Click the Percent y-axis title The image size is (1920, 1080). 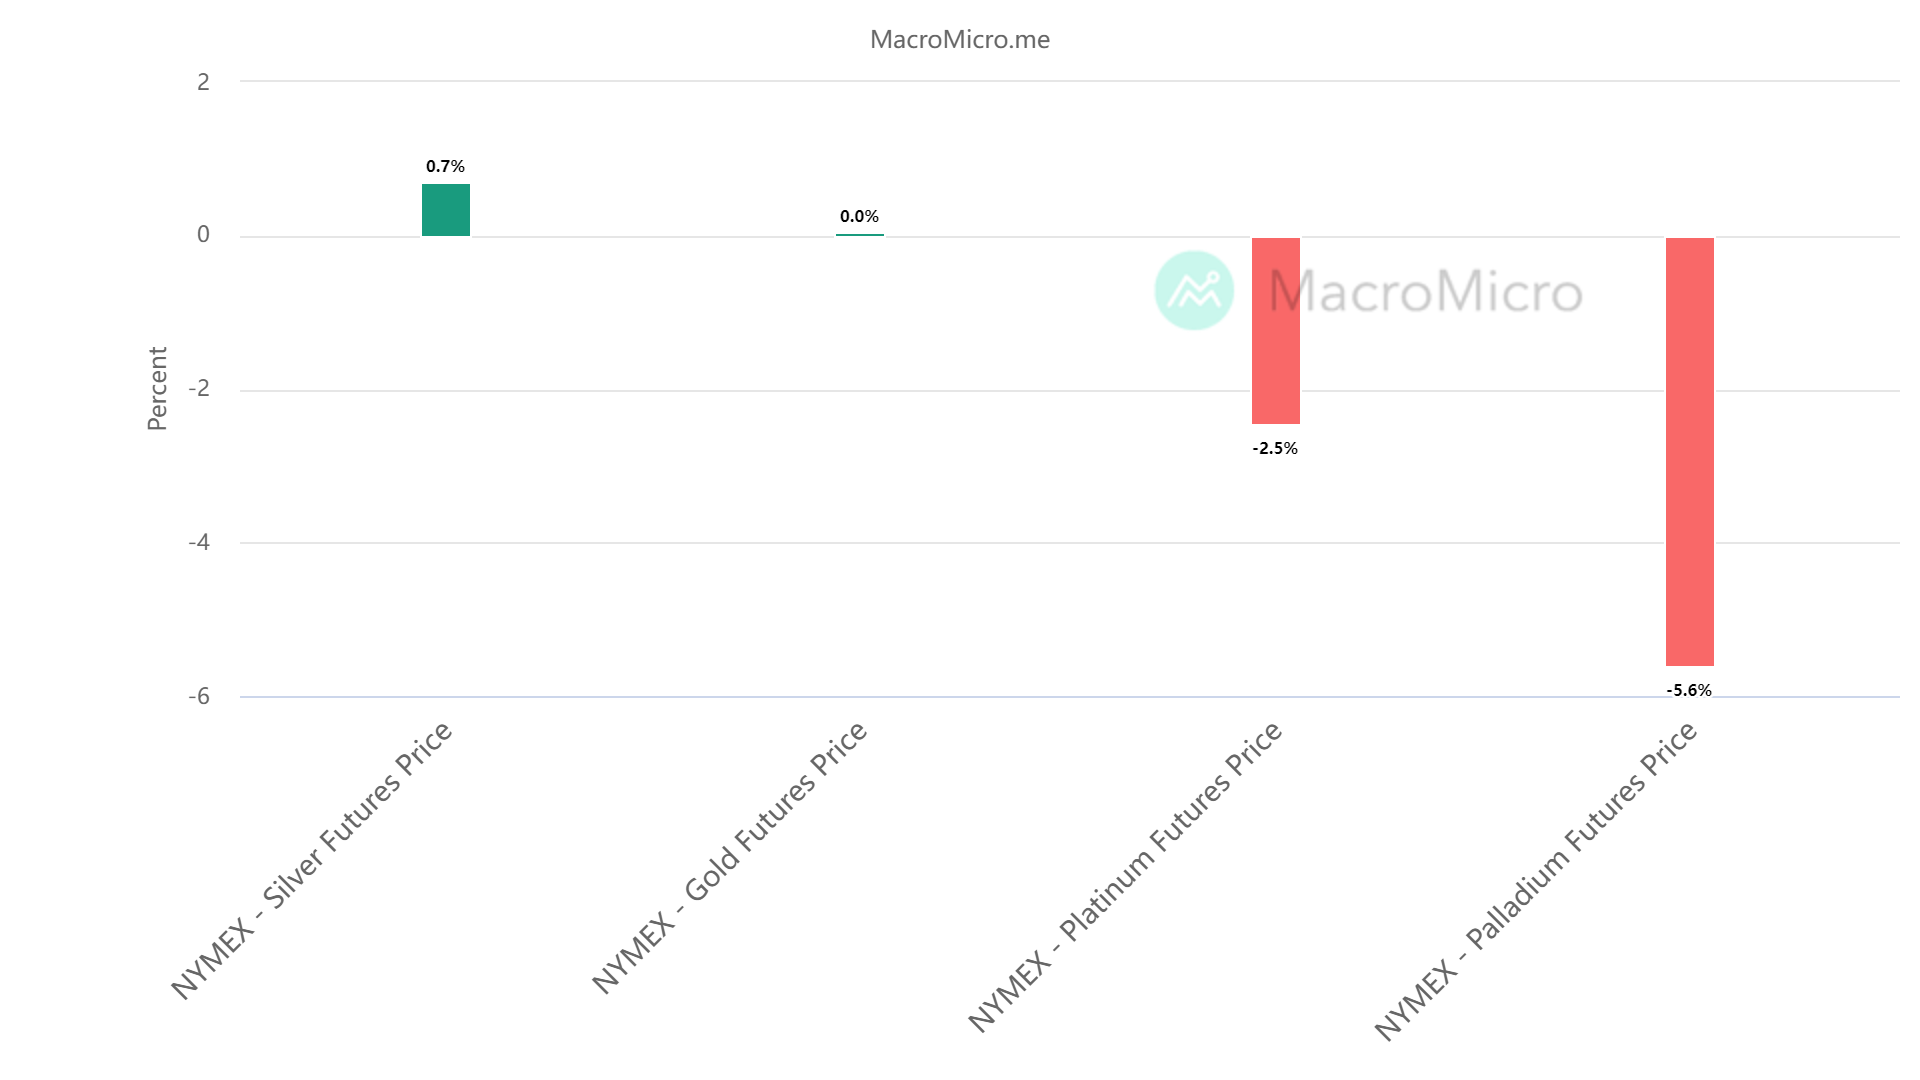tap(157, 388)
